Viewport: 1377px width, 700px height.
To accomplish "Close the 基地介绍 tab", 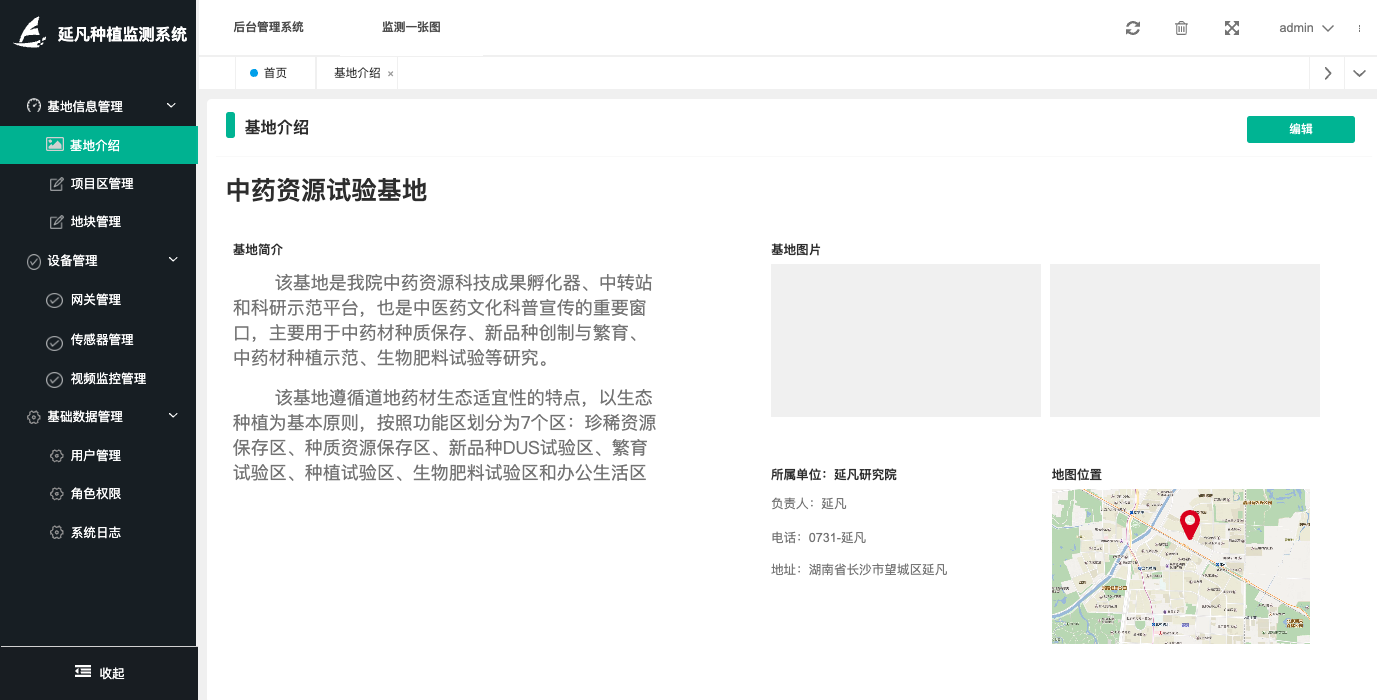I will [390, 74].
